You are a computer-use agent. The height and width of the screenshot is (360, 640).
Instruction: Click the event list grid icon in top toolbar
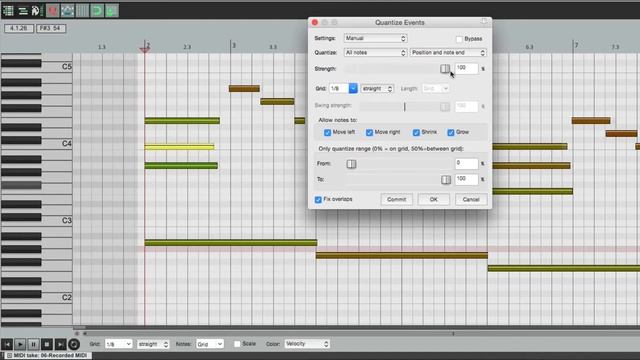tap(8, 11)
